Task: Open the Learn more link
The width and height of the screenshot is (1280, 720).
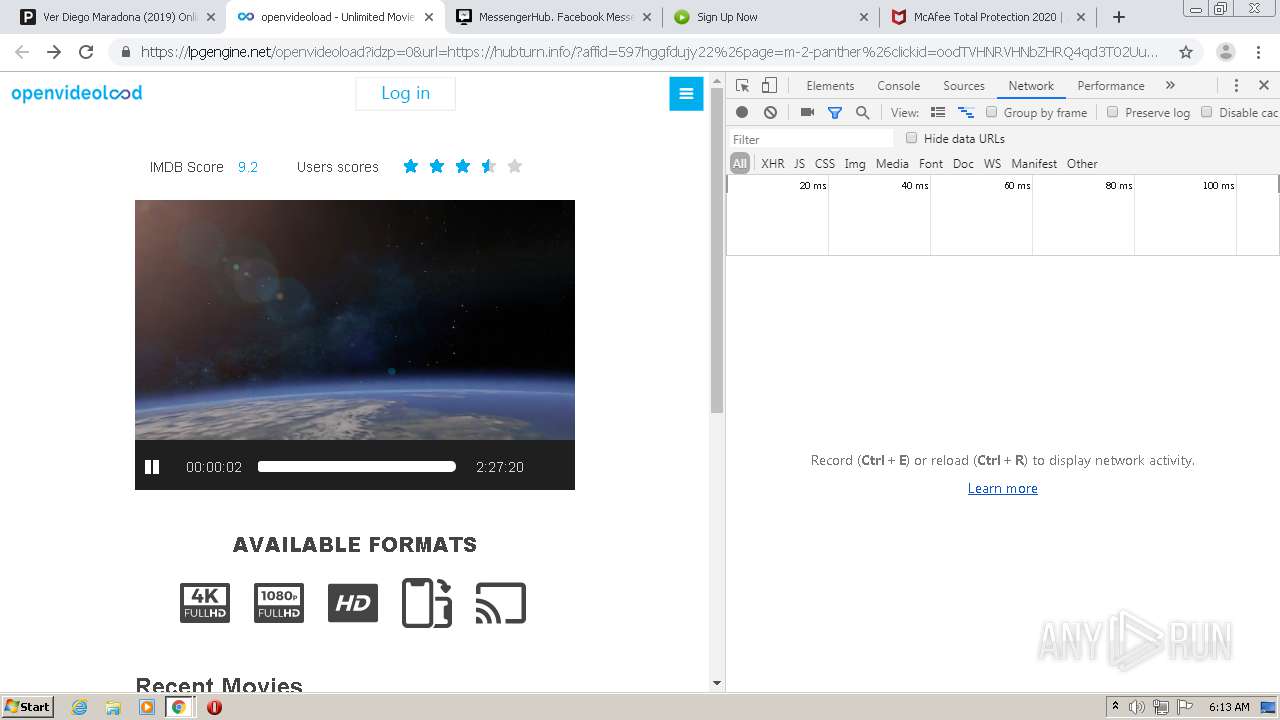Action: 1002,488
